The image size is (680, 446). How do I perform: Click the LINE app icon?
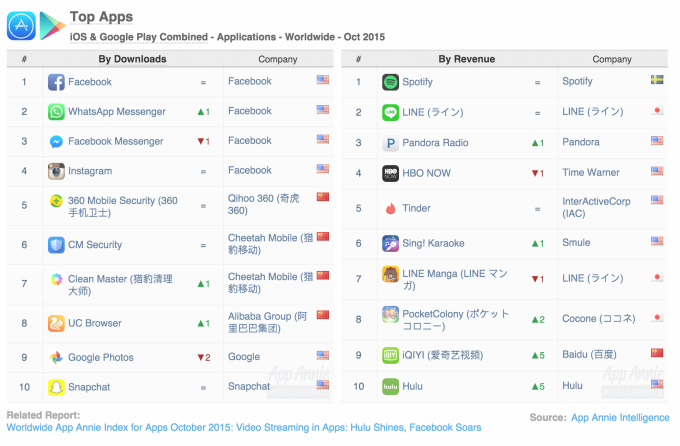(390, 112)
